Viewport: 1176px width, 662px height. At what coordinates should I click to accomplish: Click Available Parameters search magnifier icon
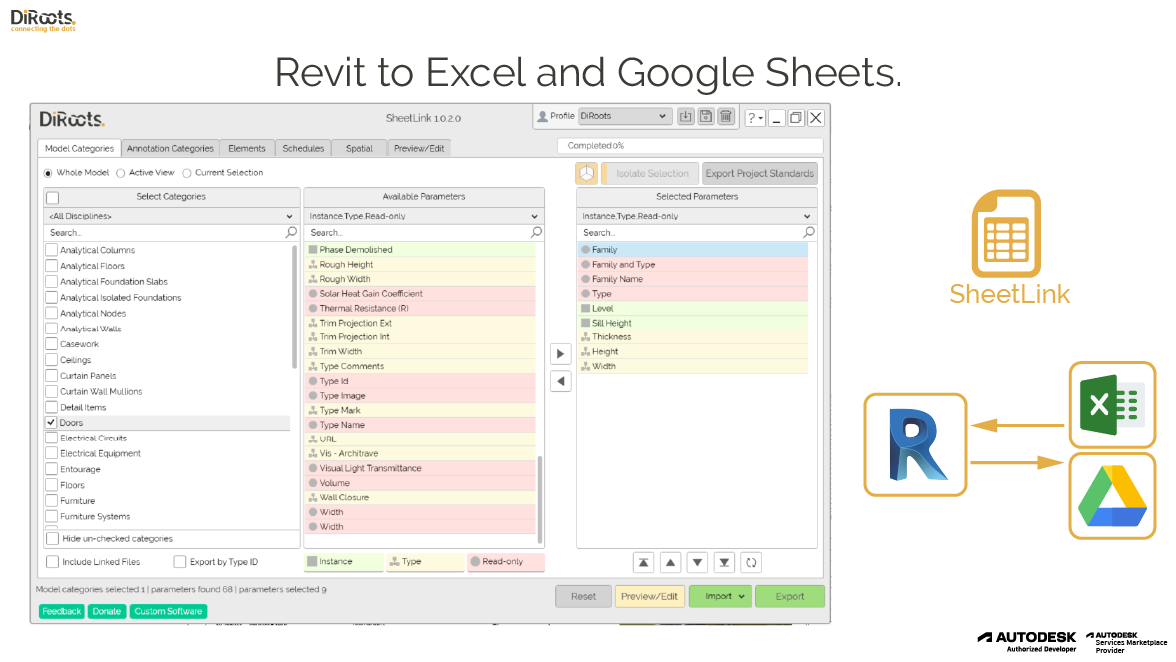pos(536,232)
